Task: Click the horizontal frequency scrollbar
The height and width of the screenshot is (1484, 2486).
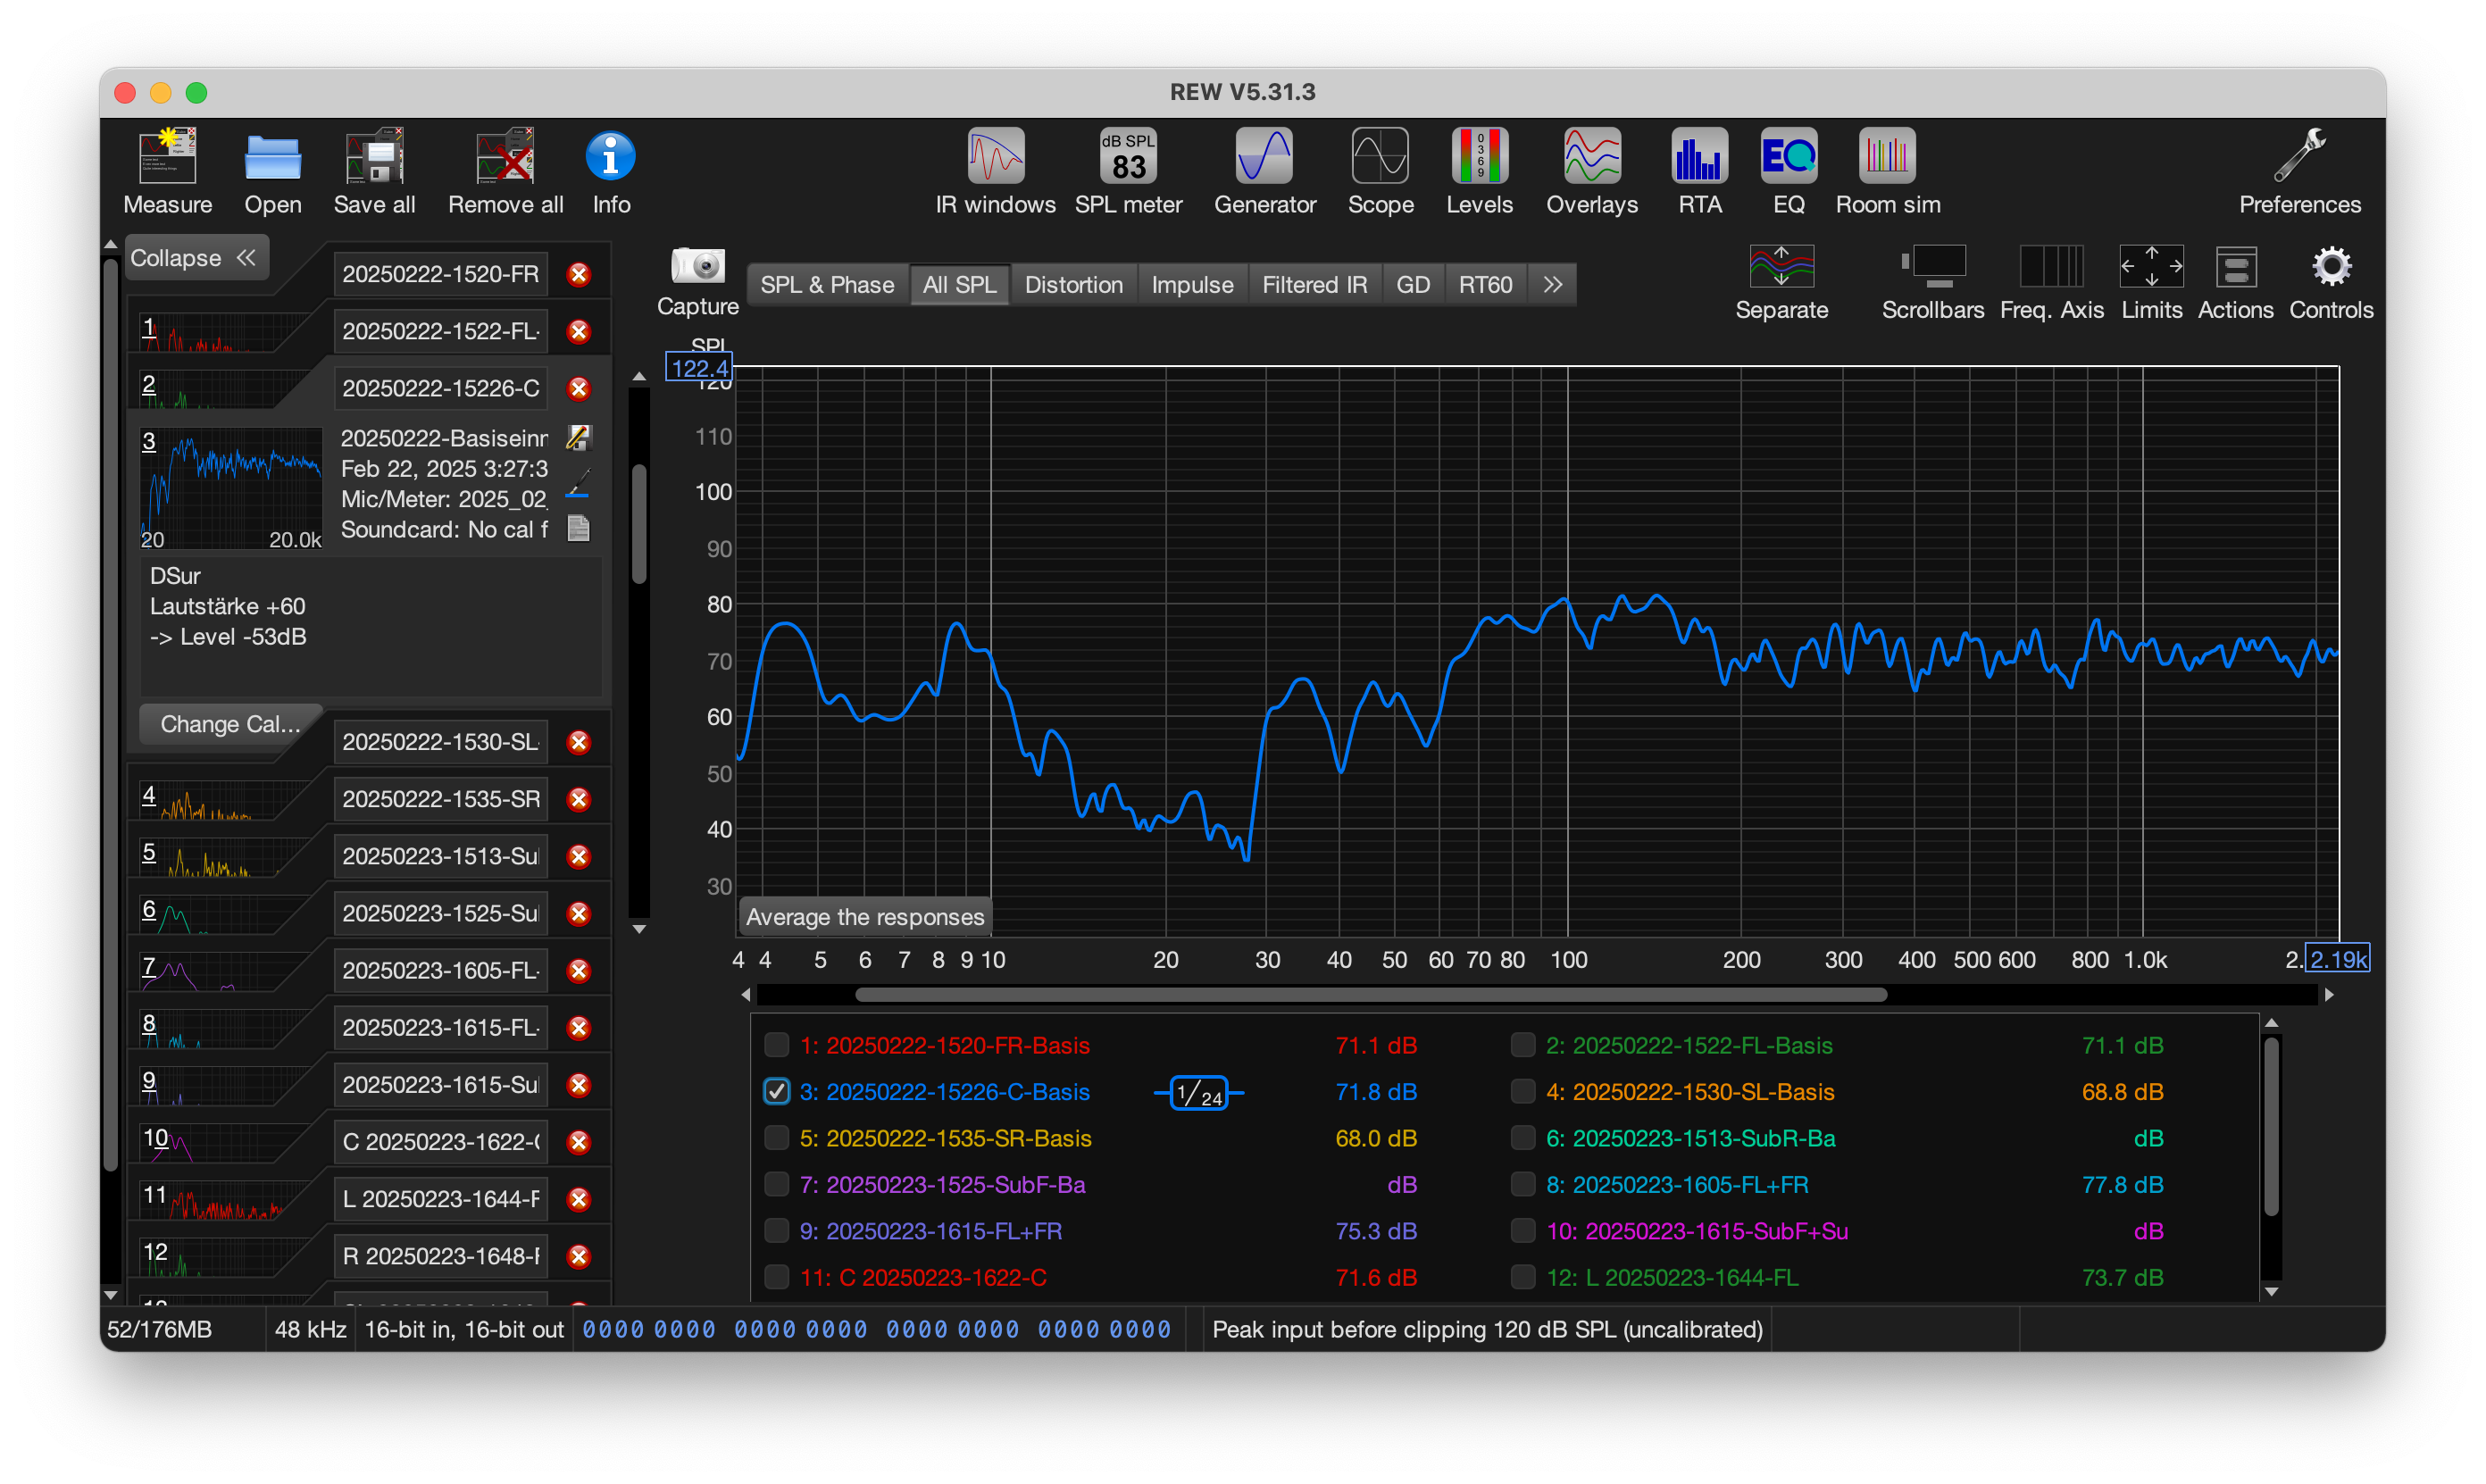Action: coord(1370,995)
